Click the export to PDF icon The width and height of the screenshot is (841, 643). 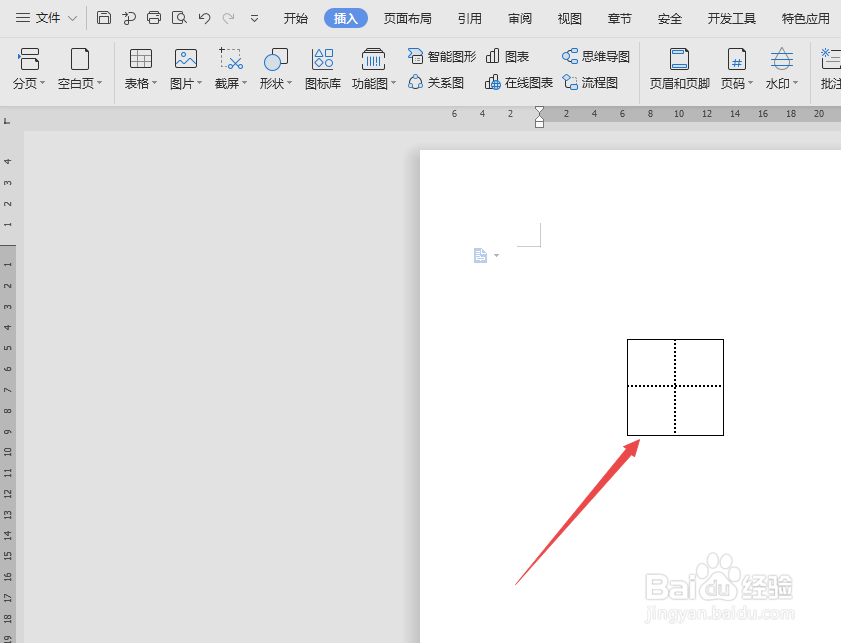(x=129, y=18)
